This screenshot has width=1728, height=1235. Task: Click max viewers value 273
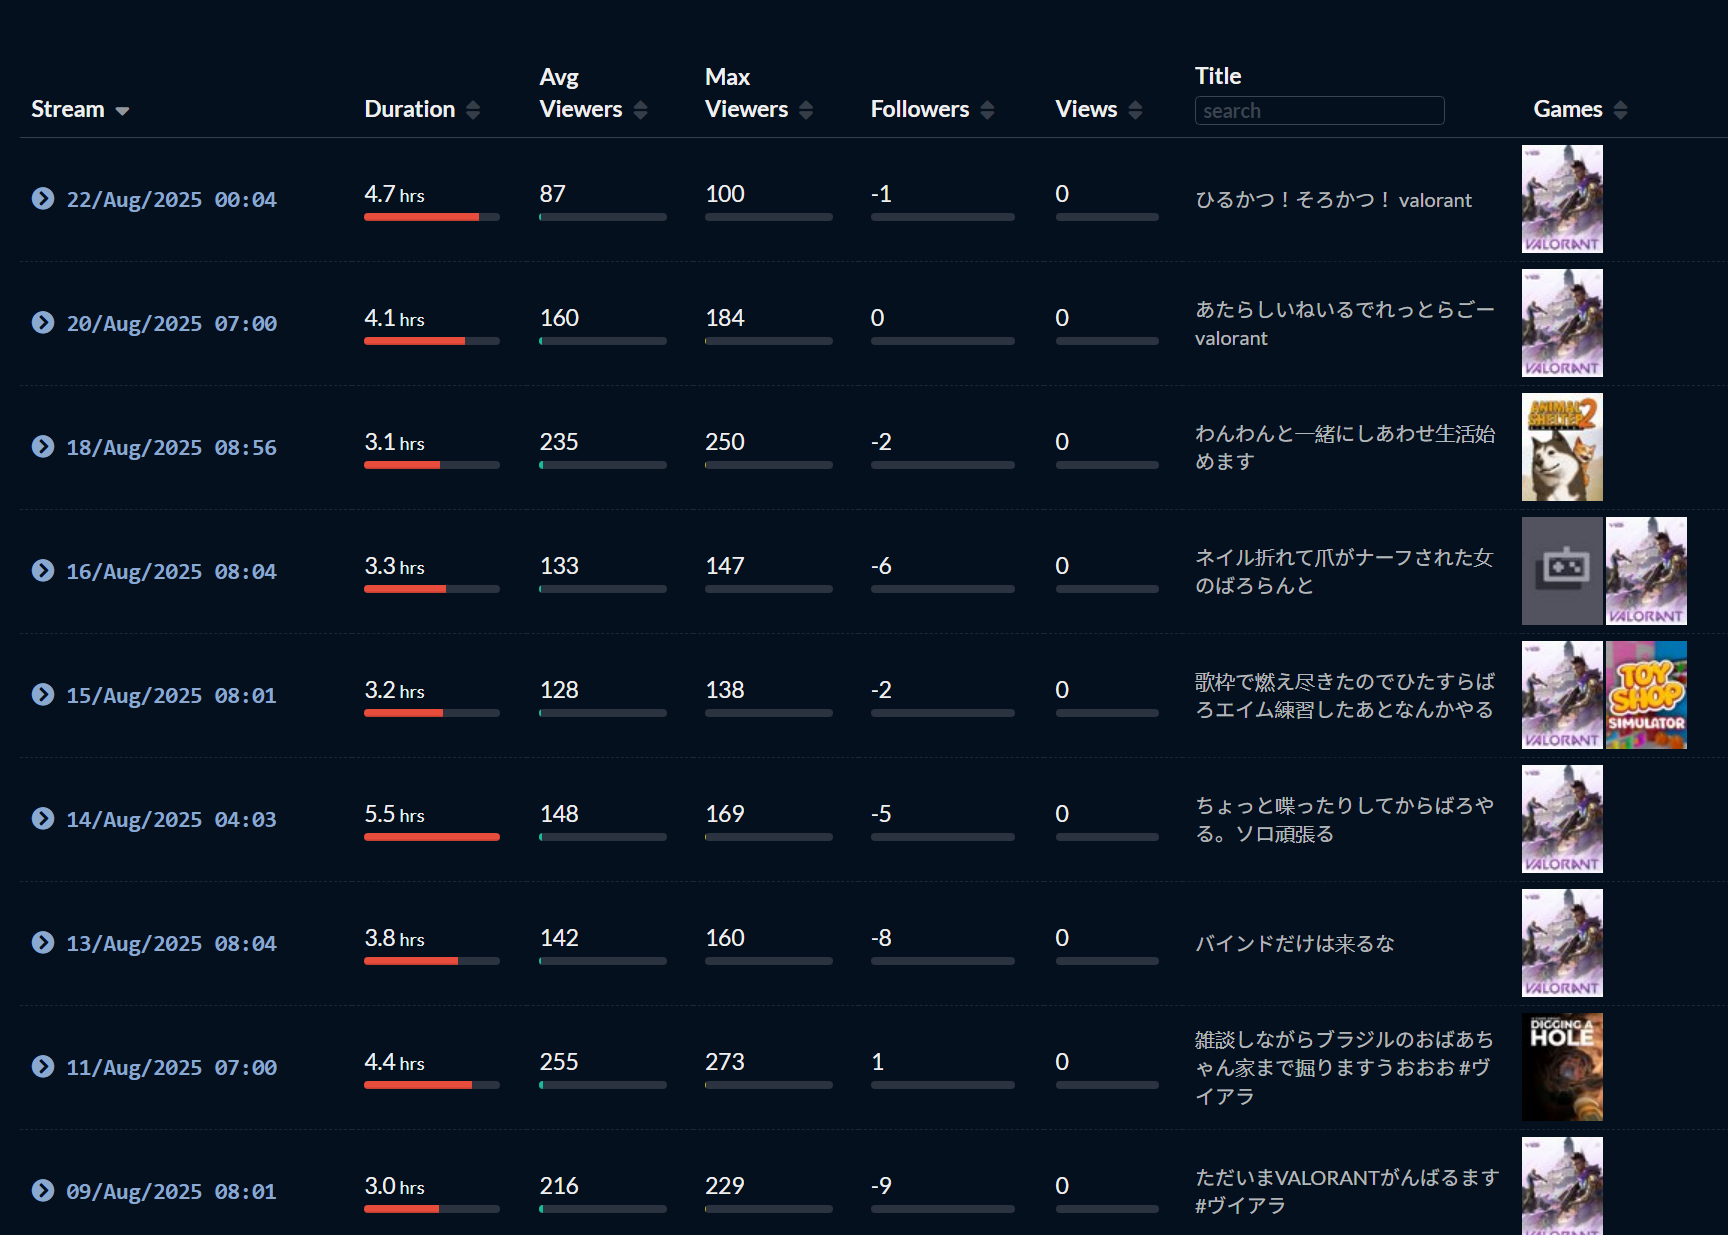click(x=725, y=1062)
